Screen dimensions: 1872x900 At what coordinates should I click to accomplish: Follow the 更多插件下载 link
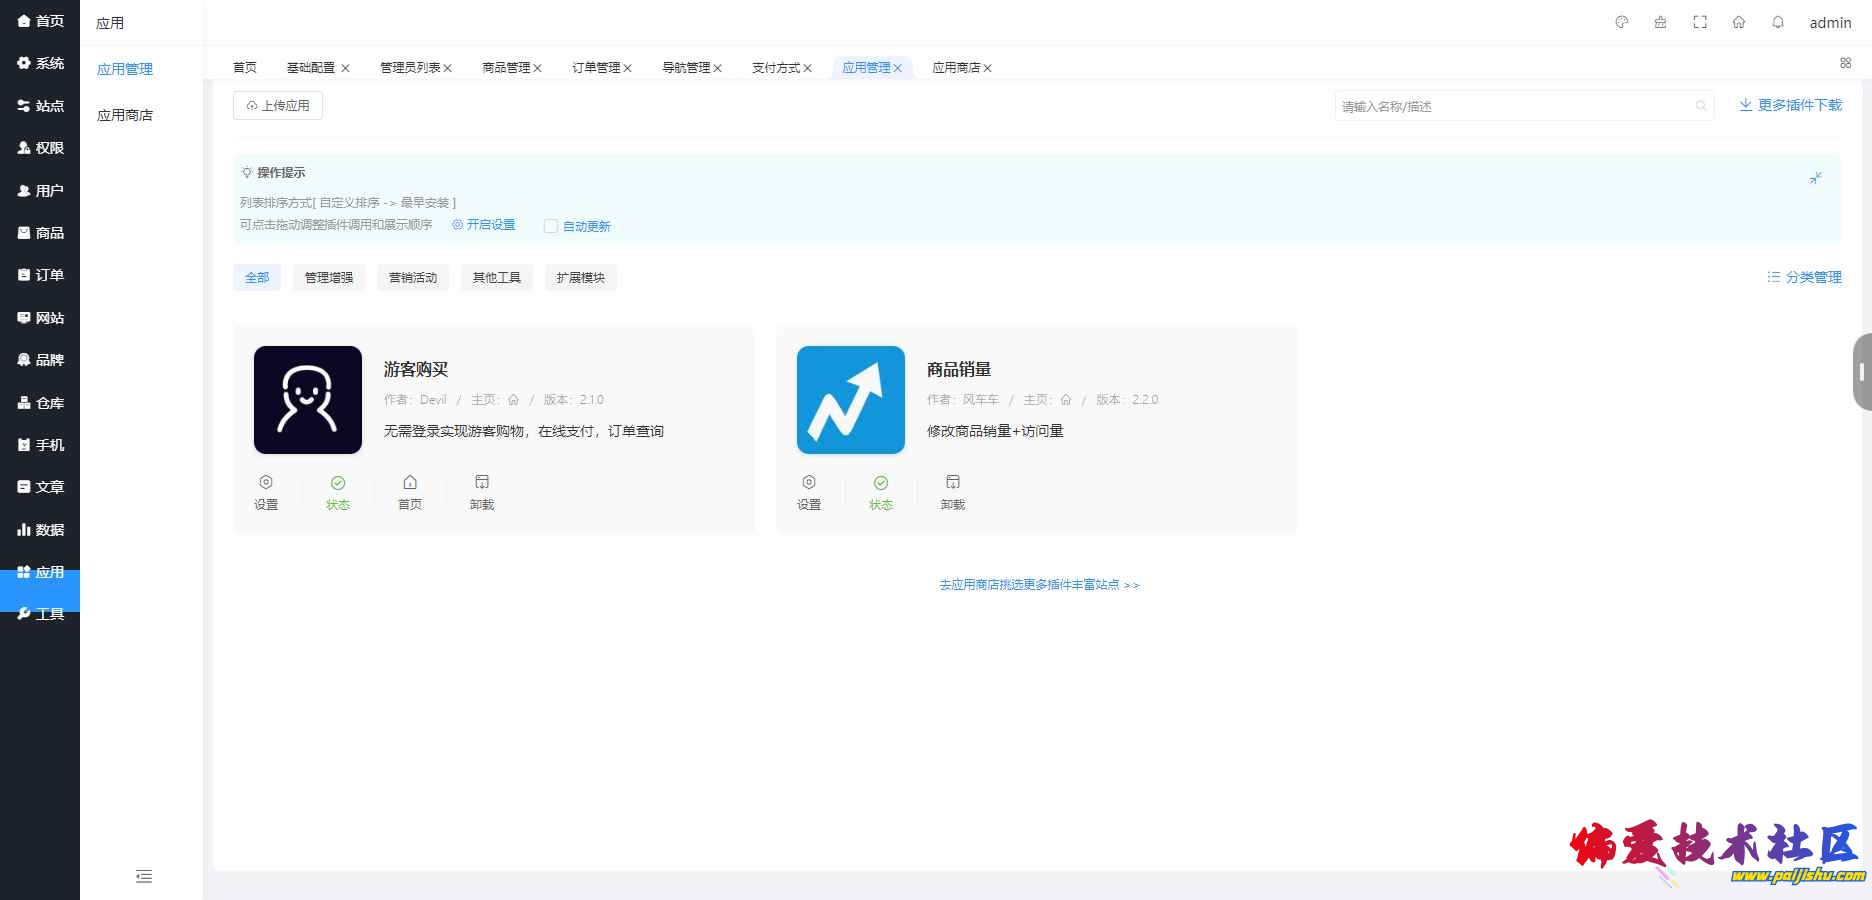(x=1790, y=105)
